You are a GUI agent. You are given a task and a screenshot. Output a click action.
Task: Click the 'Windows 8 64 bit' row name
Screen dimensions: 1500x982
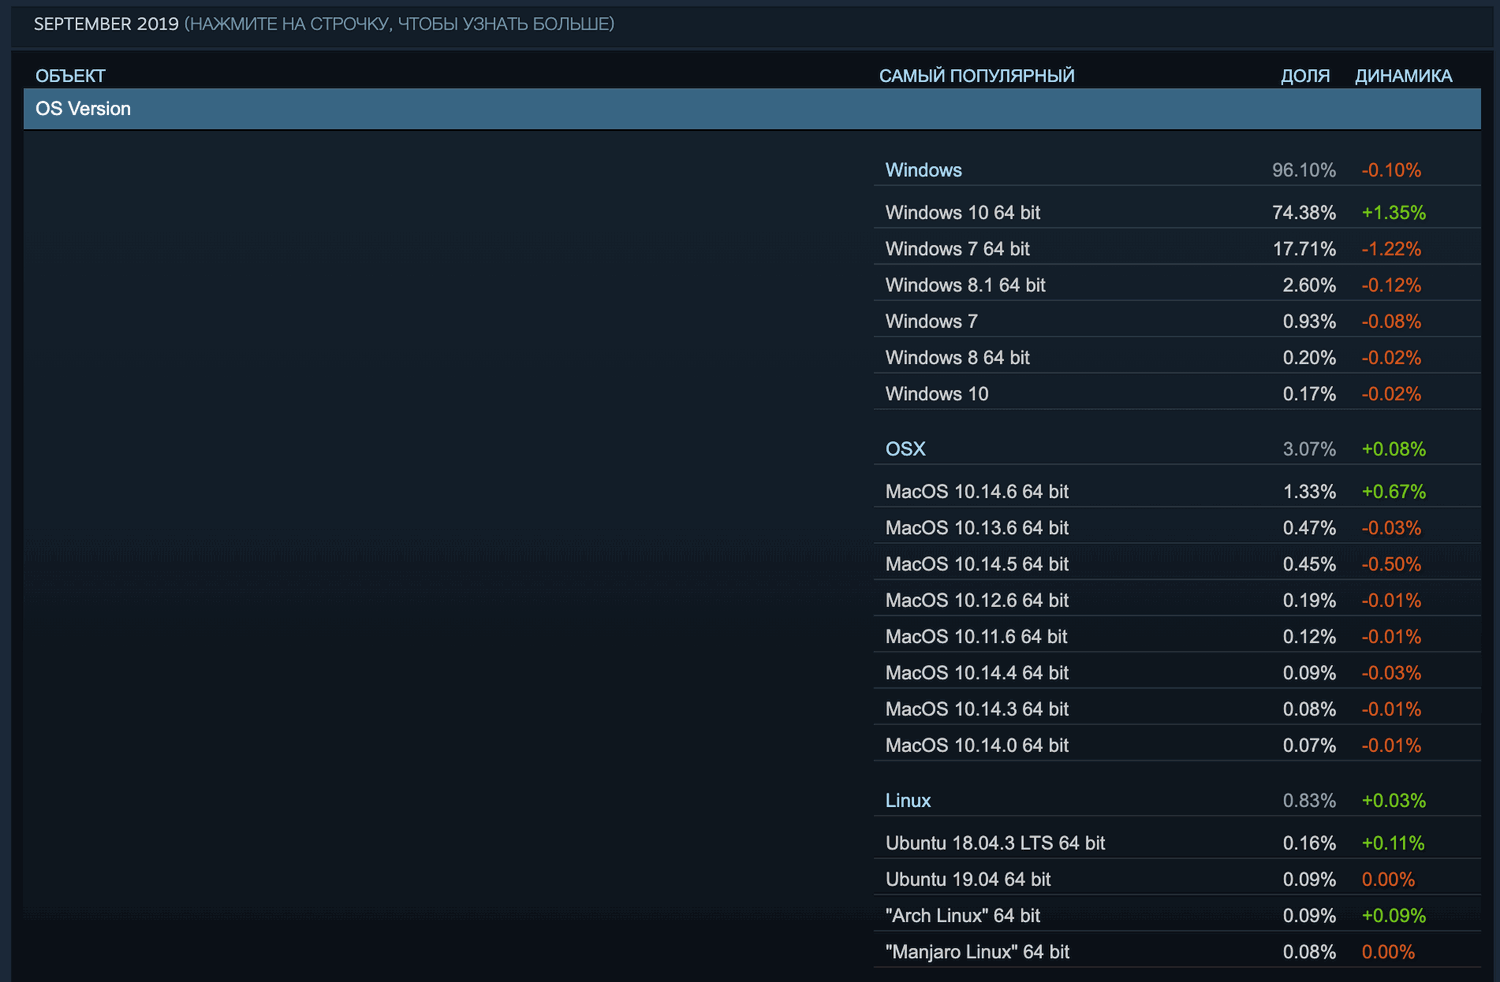pyautogui.click(x=958, y=357)
